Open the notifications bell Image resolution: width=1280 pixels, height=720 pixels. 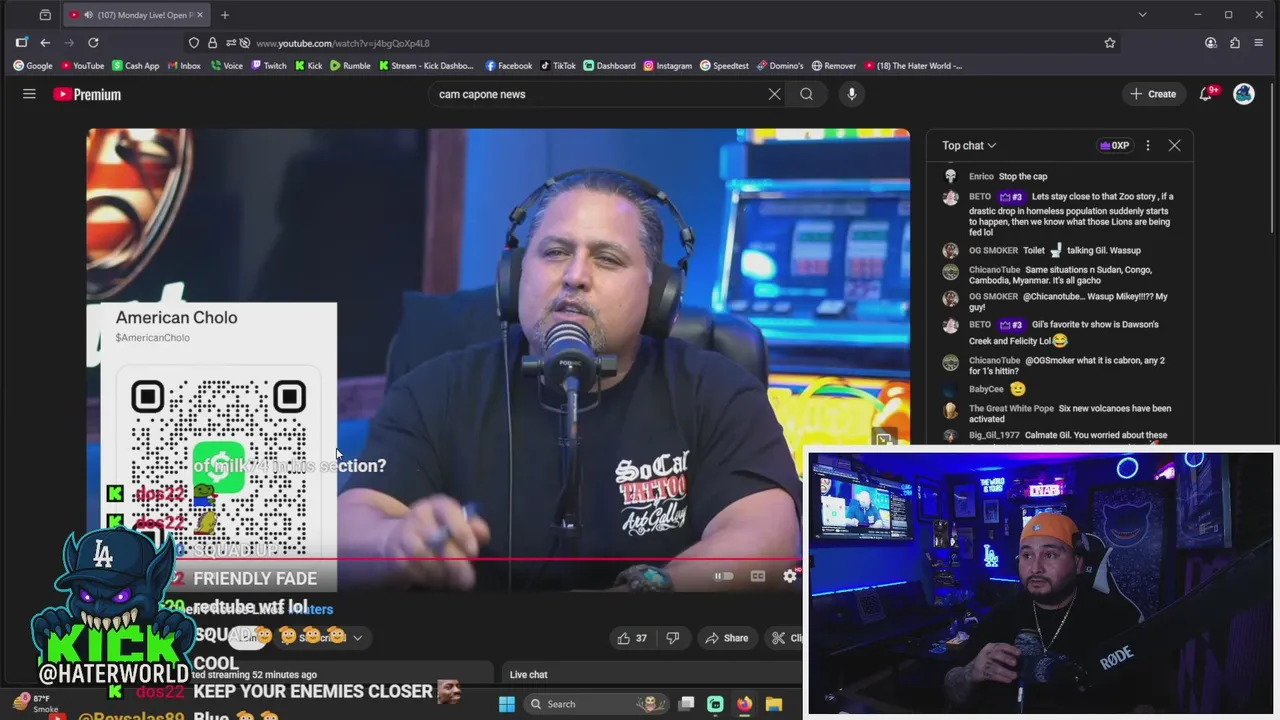pos(1207,94)
